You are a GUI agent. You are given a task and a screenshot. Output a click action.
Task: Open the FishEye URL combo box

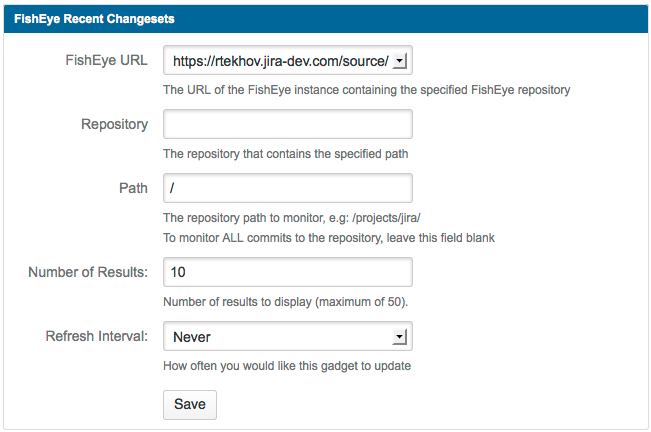pyautogui.click(x=280, y=62)
